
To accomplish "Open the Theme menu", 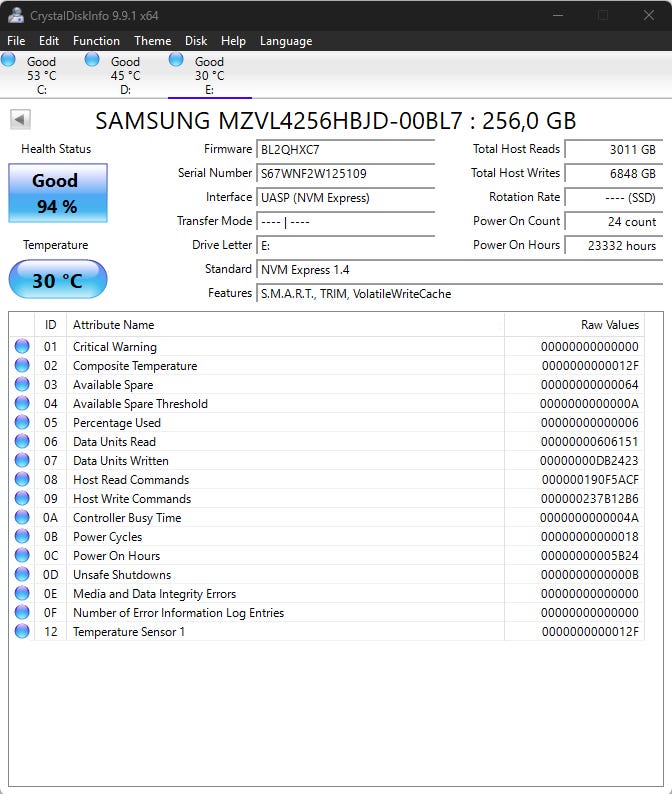I will tap(152, 41).
